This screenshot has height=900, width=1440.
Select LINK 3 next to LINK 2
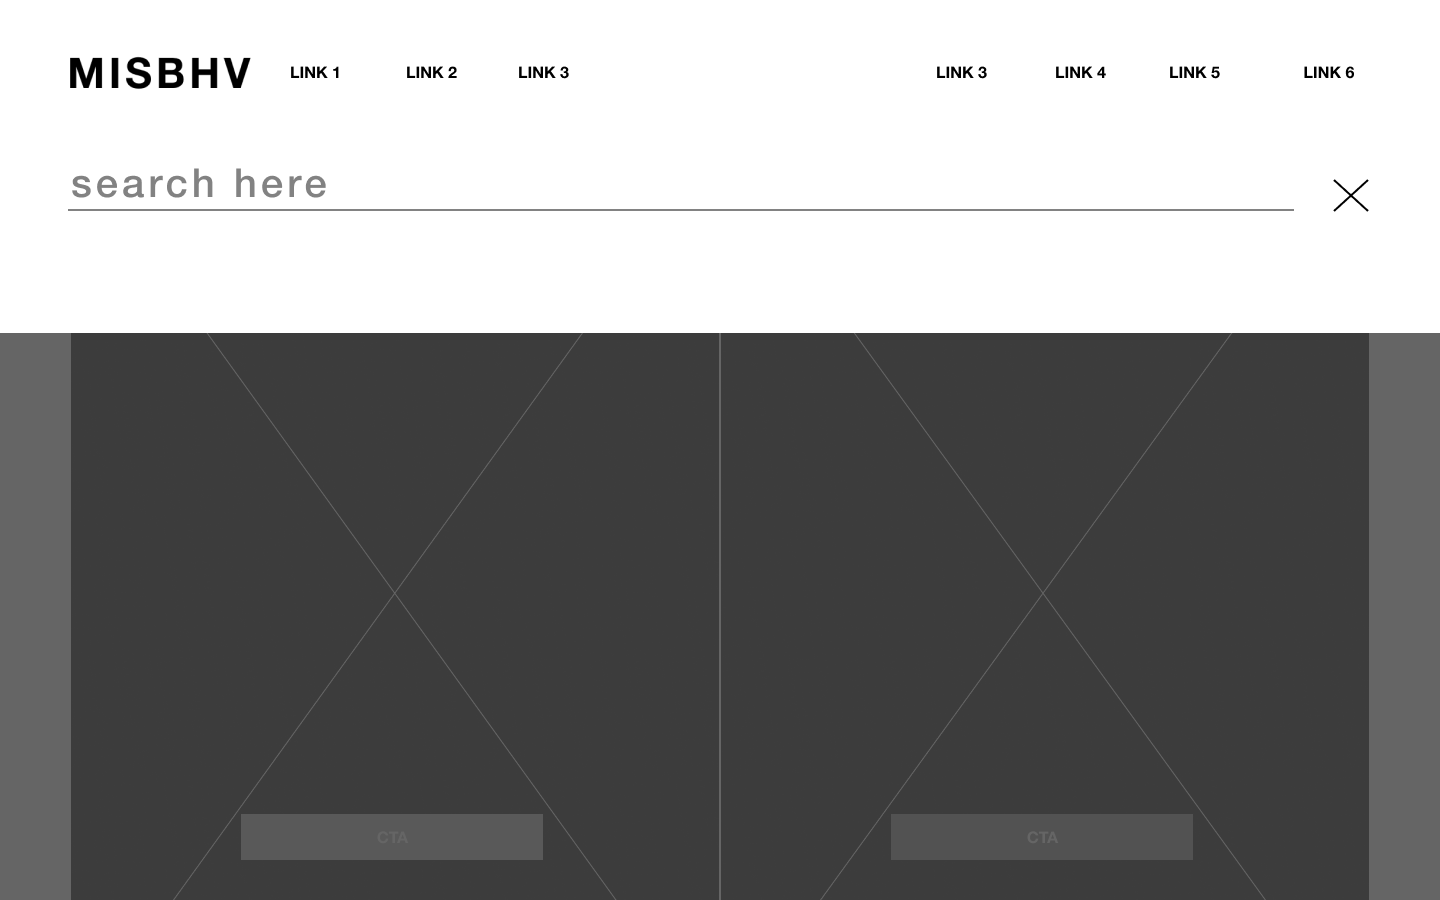tap(543, 72)
